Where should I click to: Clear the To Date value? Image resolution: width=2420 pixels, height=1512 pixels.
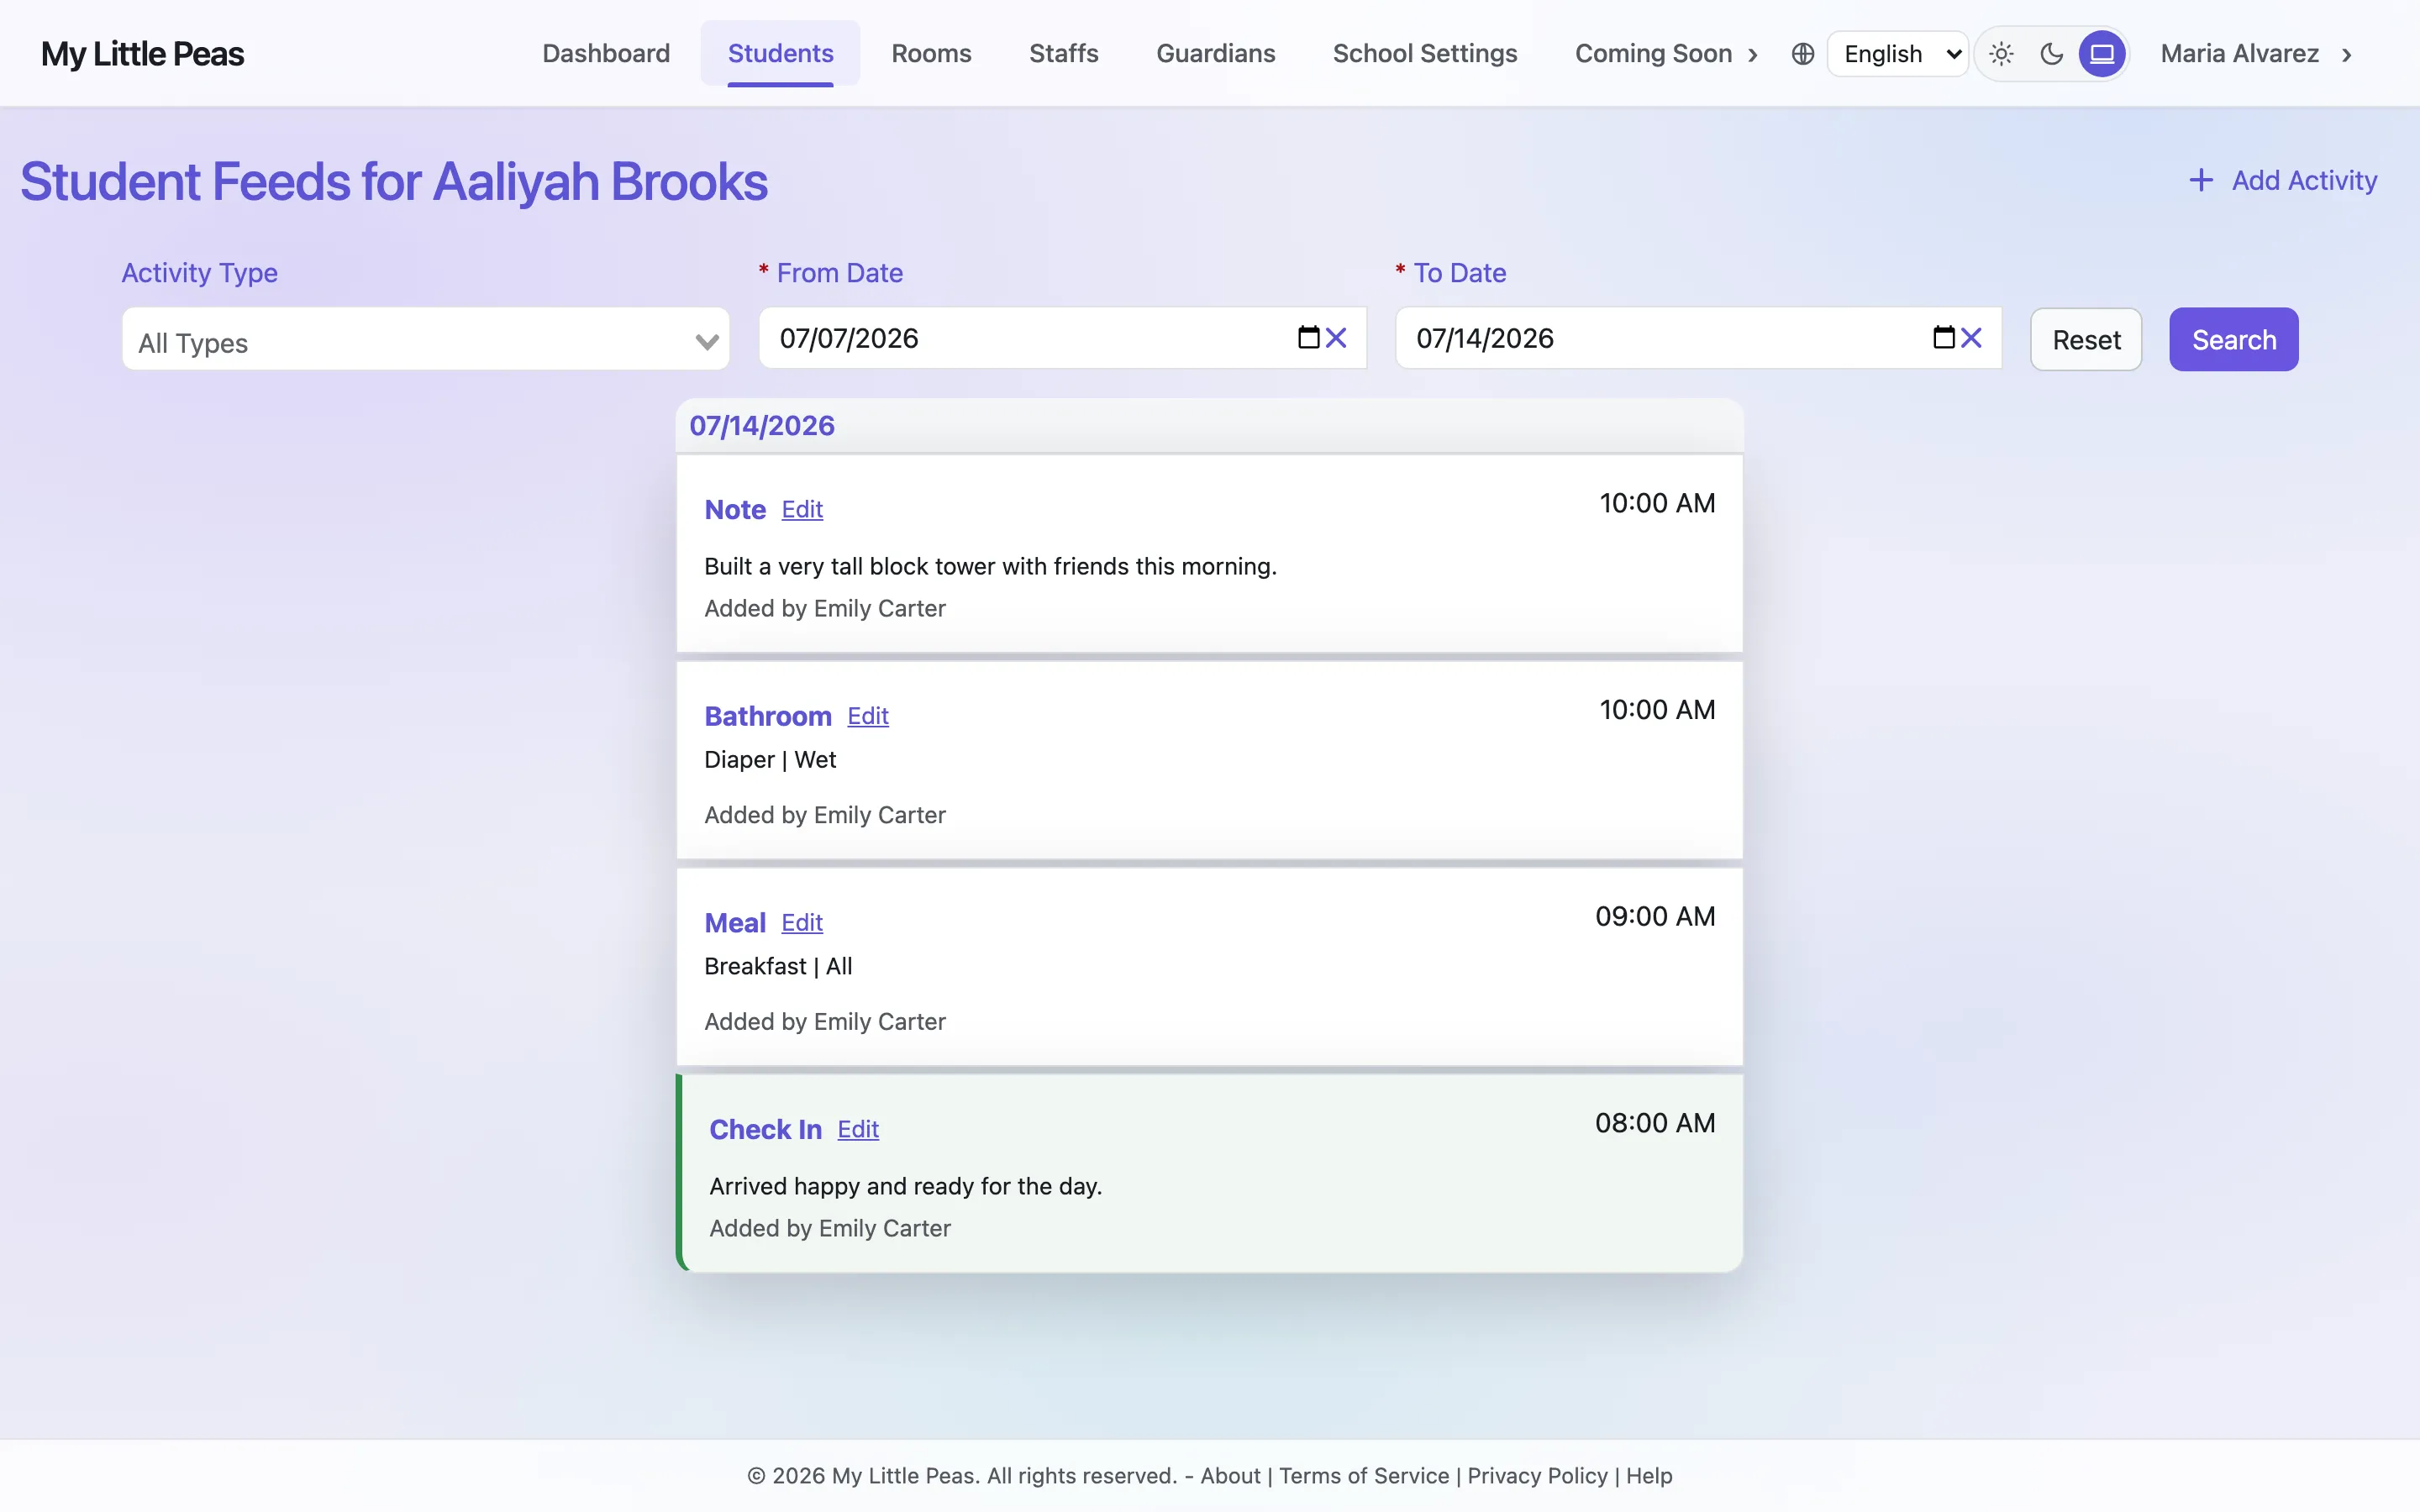point(1971,338)
